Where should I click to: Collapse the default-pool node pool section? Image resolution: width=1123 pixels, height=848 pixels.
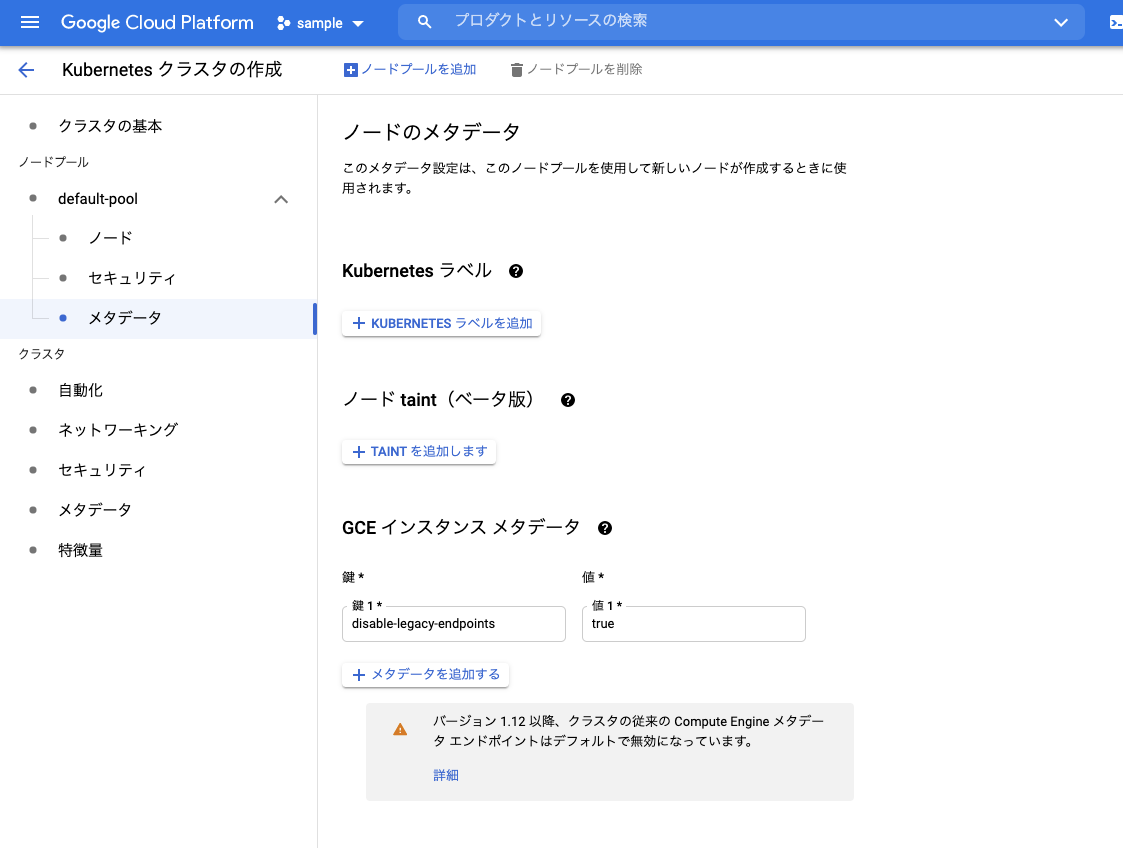pos(281,199)
